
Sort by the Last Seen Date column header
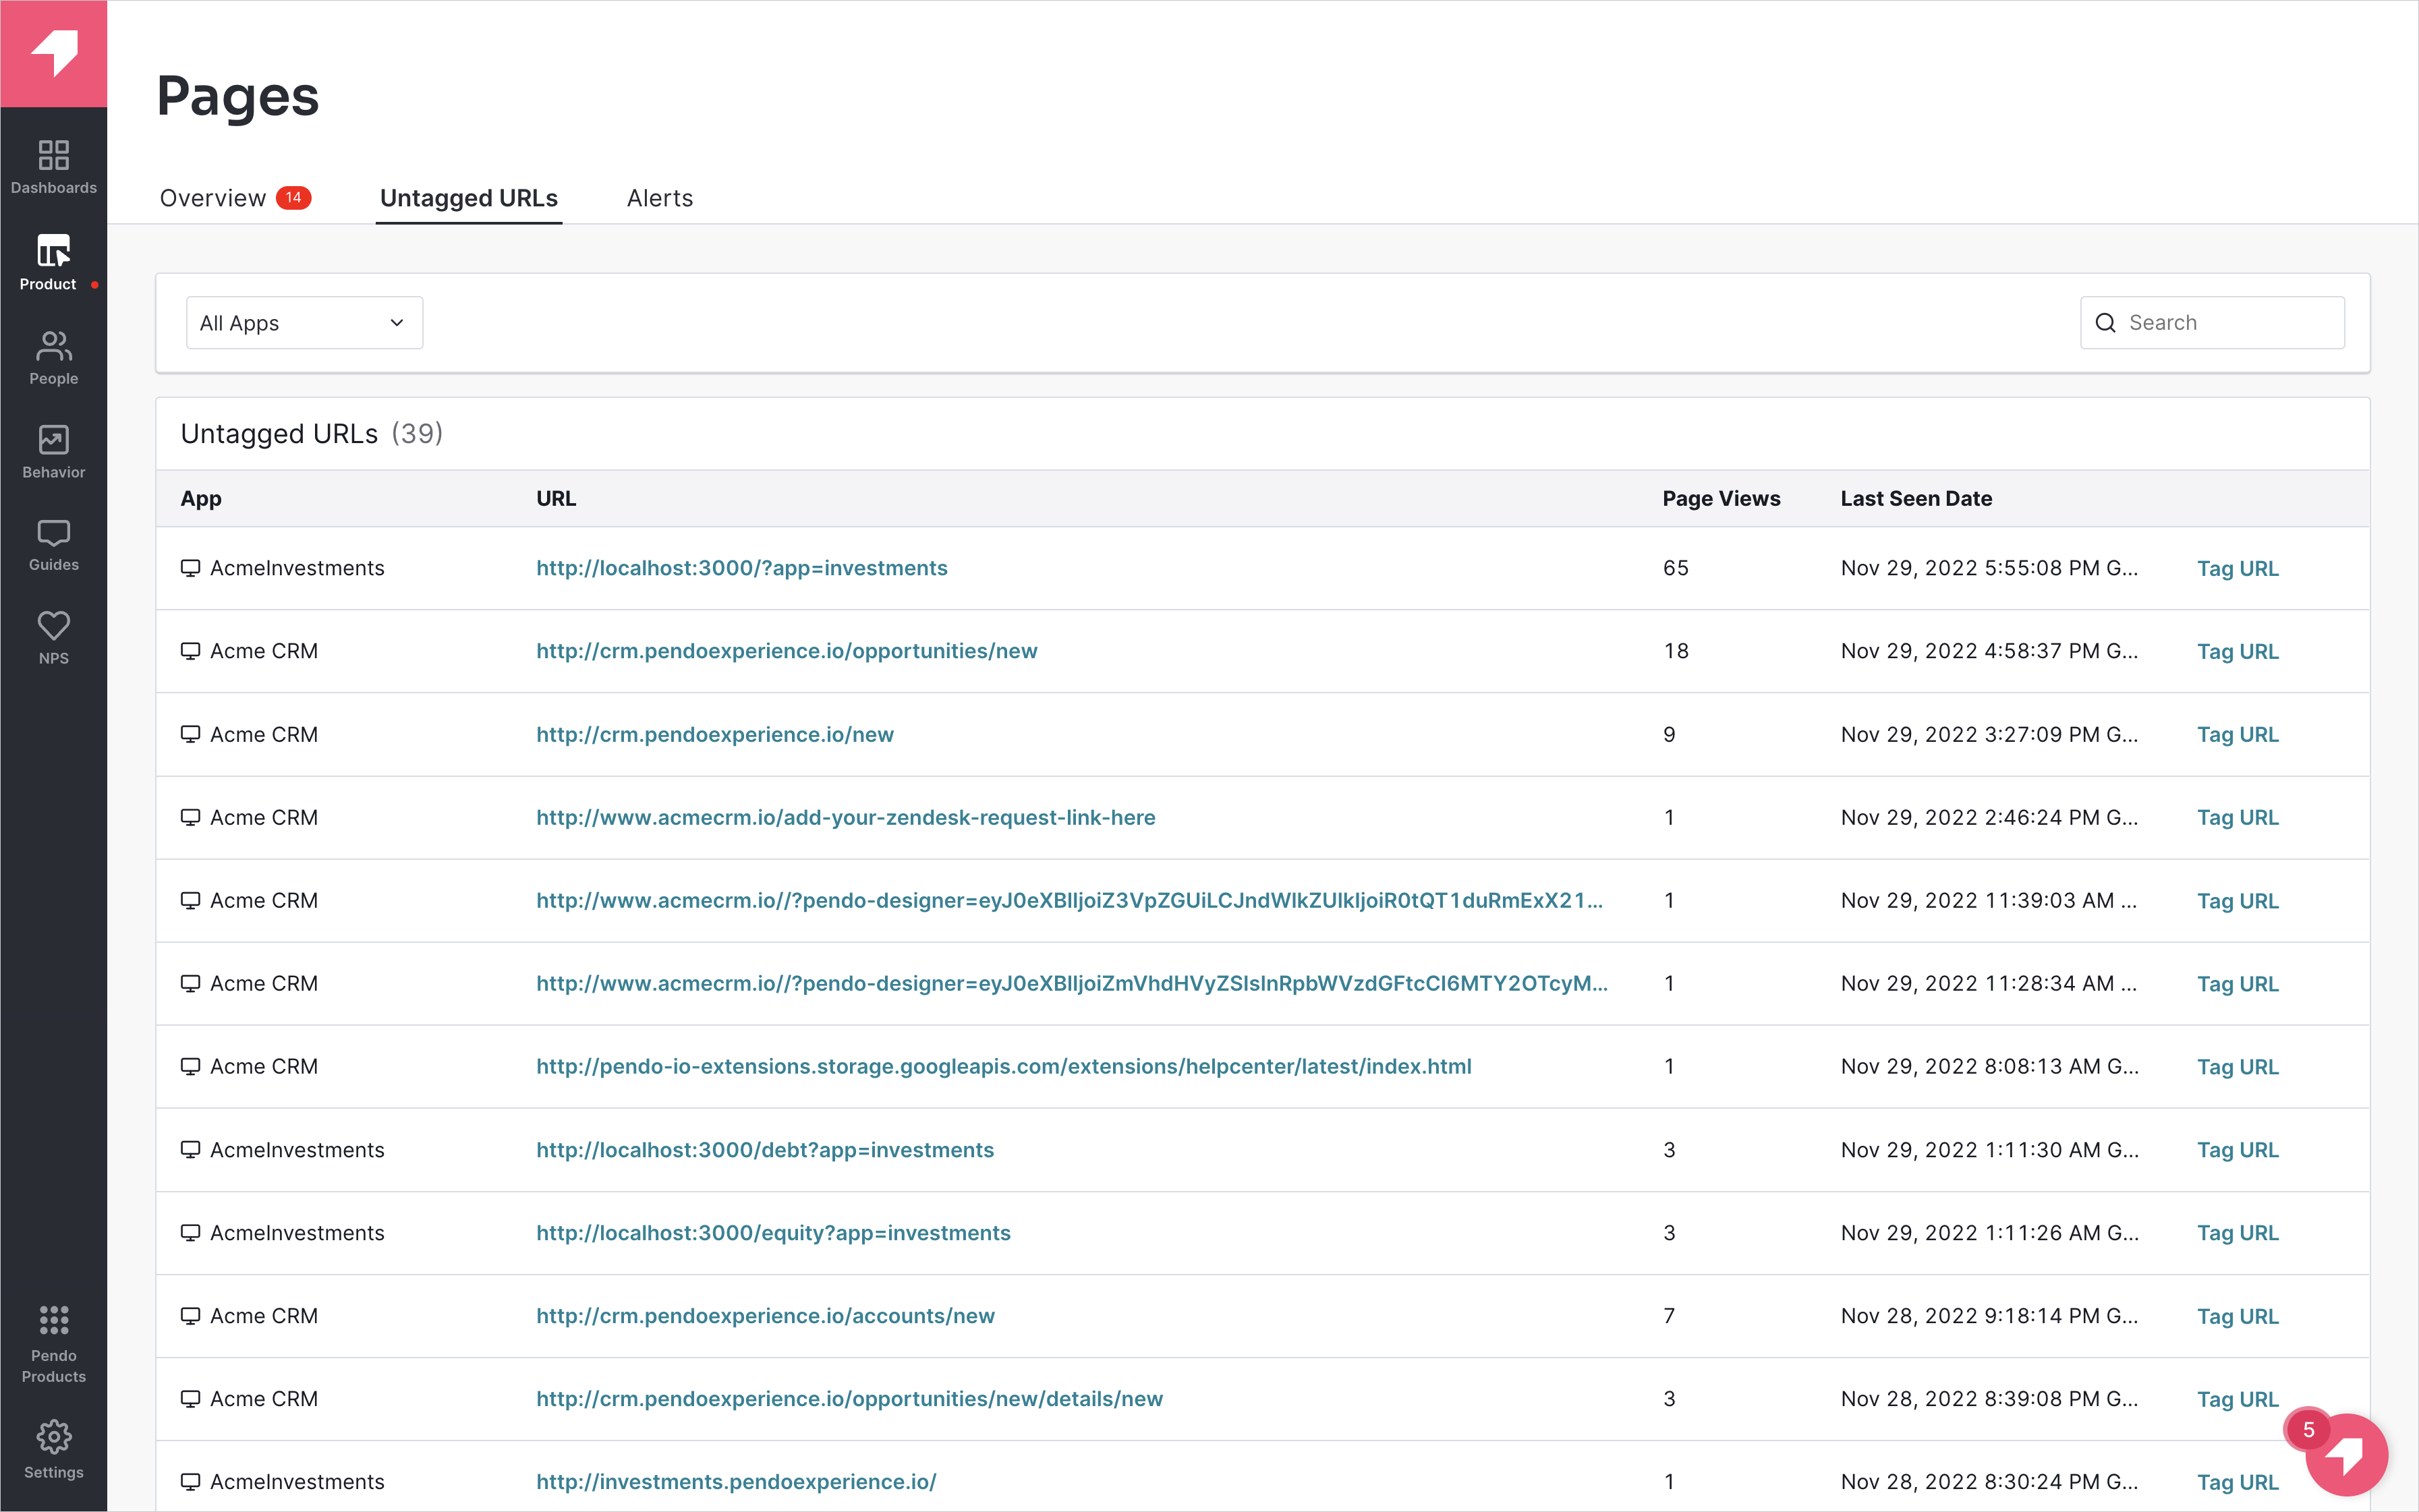pyautogui.click(x=1916, y=499)
